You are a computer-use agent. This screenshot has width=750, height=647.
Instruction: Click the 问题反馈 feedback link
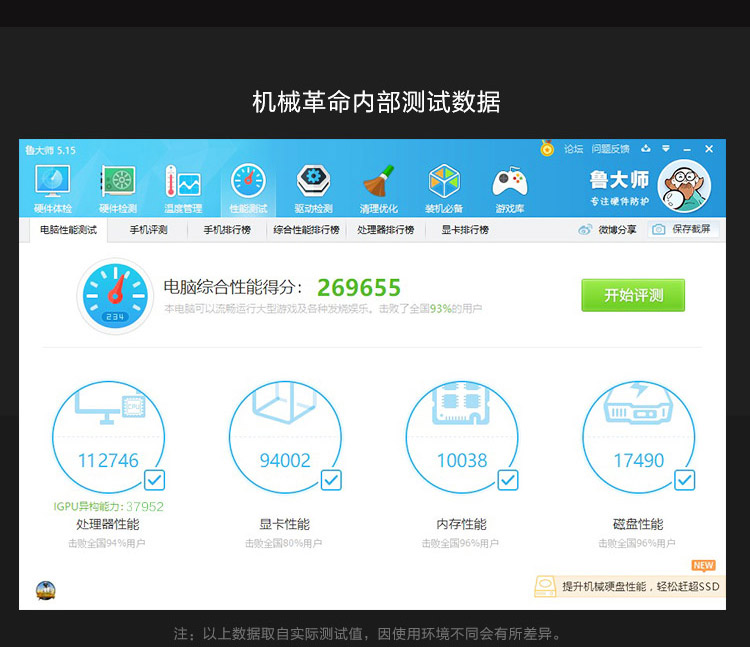[610, 149]
